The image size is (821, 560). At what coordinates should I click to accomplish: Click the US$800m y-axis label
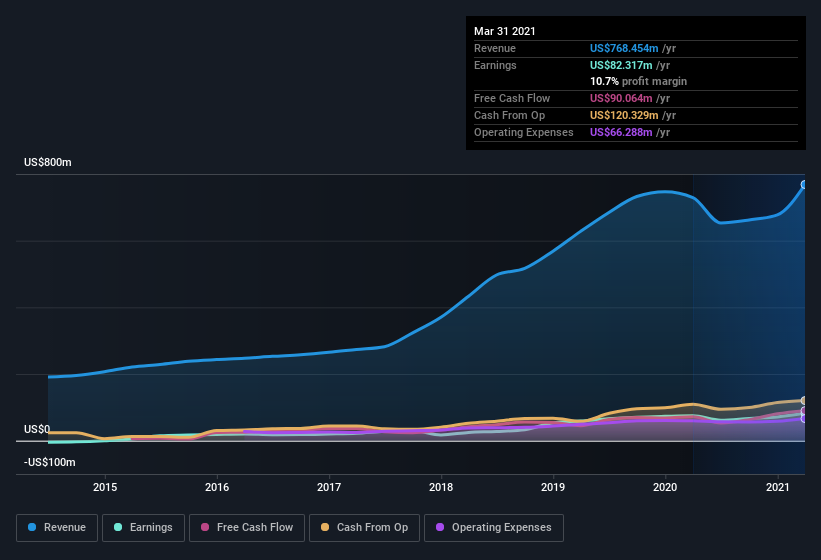(x=48, y=162)
